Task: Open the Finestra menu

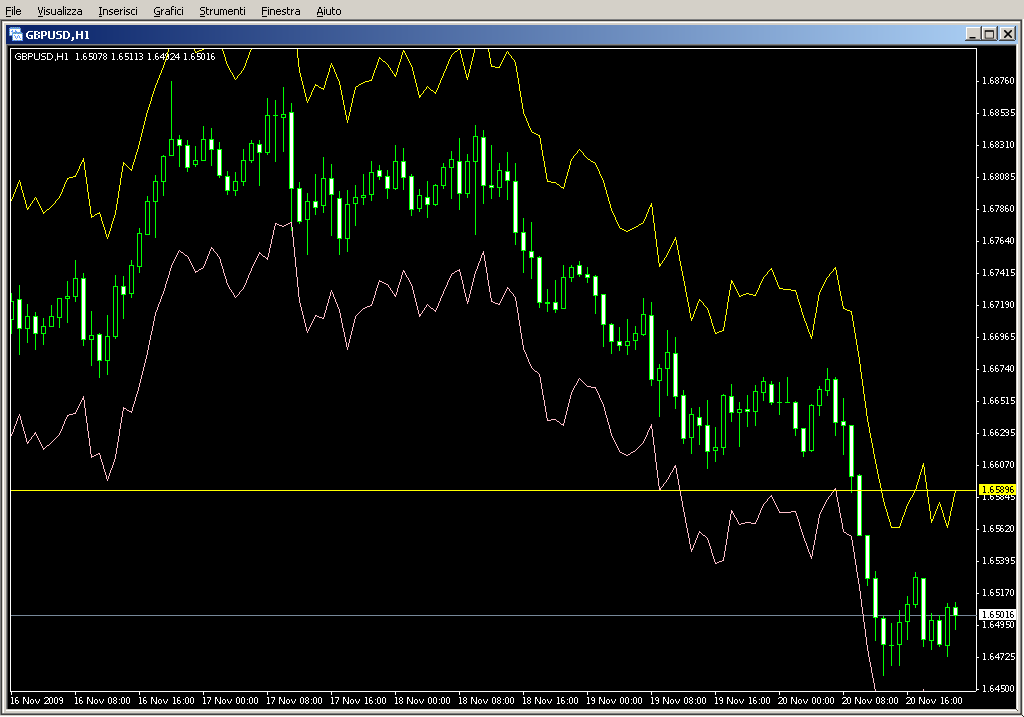Action: (280, 11)
